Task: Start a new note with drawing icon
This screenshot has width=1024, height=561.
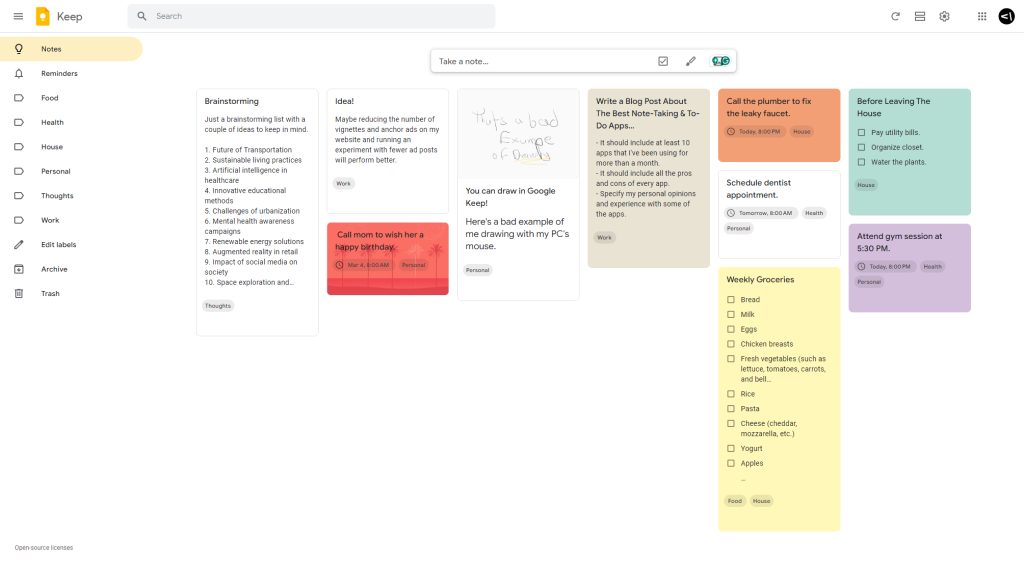Action: coord(690,61)
